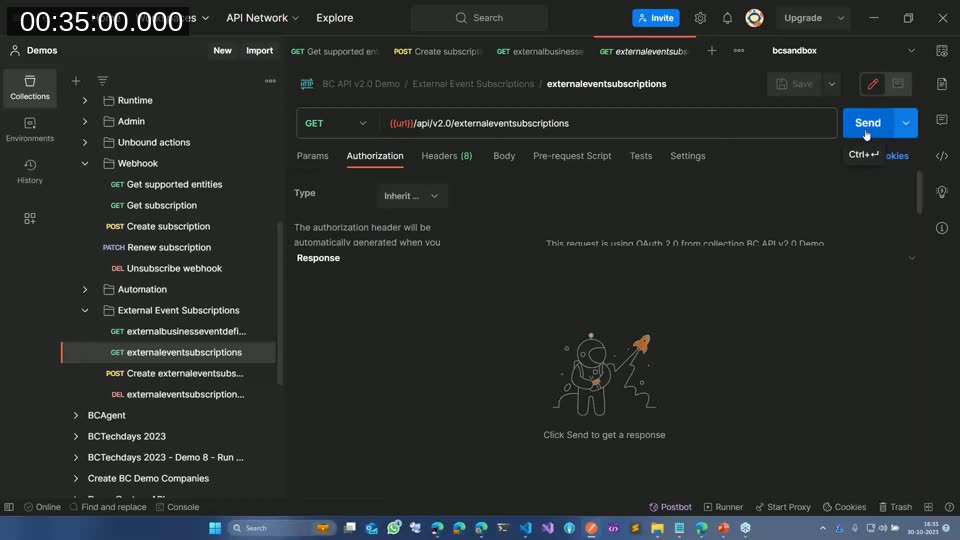This screenshot has width=960, height=540.
Task: Open the API Network menu
Action: tap(263, 18)
